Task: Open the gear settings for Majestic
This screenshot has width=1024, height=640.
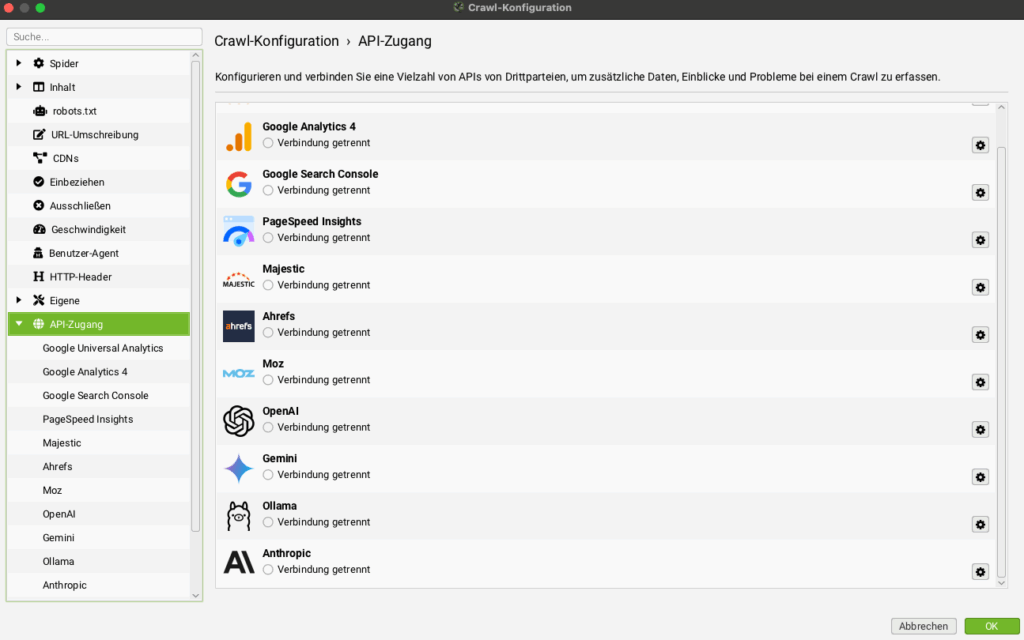Action: click(980, 287)
